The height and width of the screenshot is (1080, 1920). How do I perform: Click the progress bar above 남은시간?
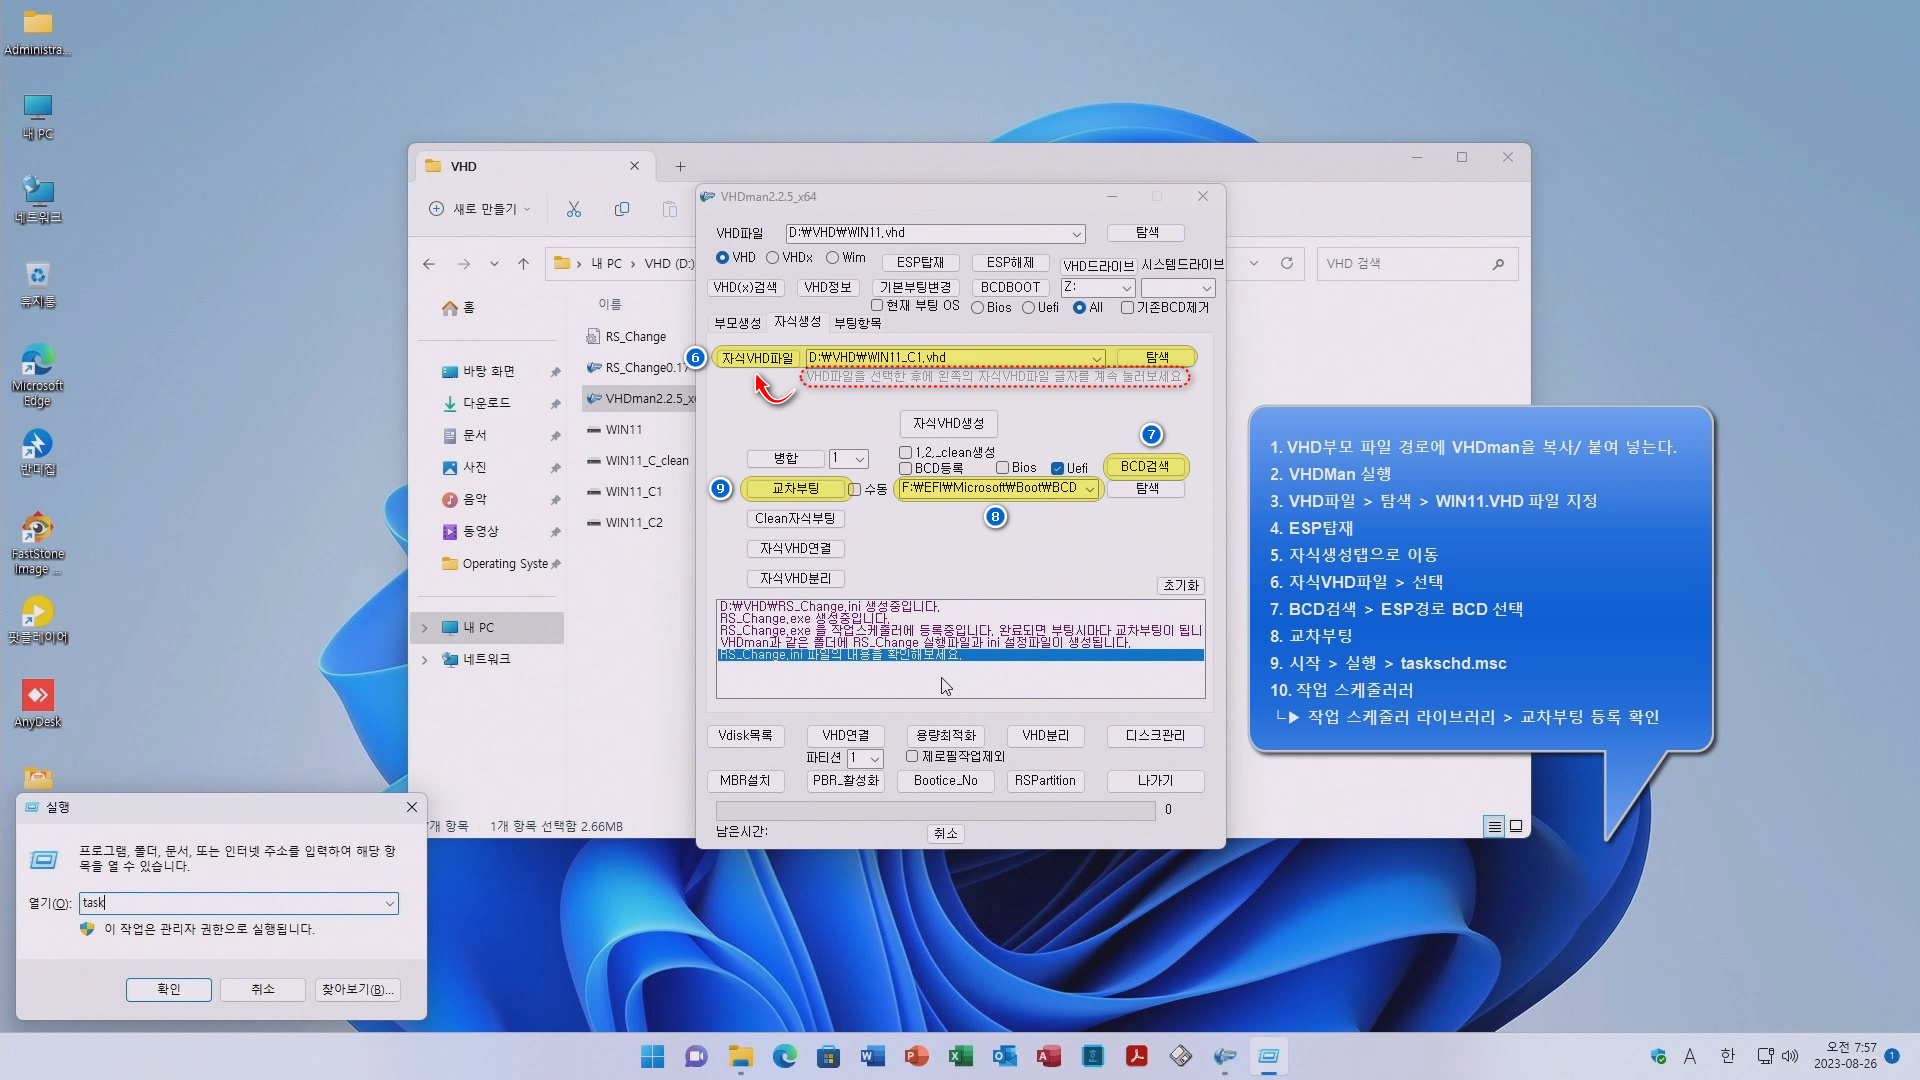pyautogui.click(x=935, y=810)
